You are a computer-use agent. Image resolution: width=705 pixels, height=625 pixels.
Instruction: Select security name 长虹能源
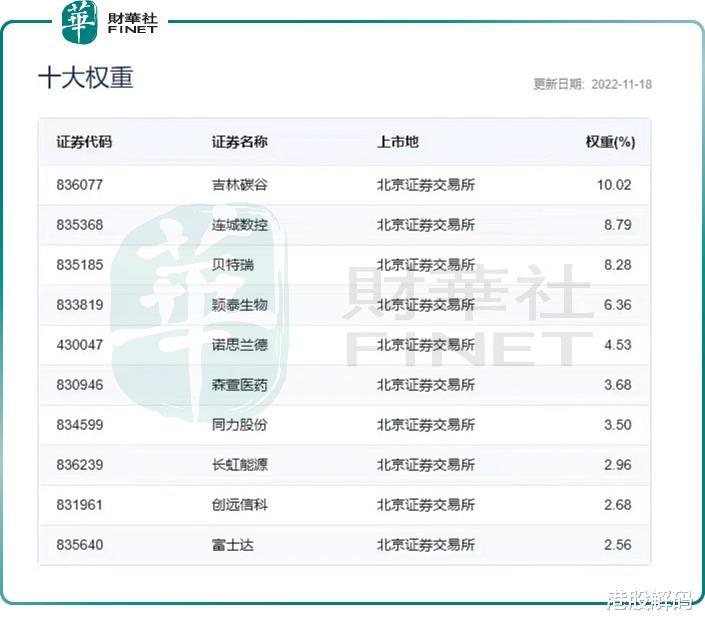pos(240,465)
